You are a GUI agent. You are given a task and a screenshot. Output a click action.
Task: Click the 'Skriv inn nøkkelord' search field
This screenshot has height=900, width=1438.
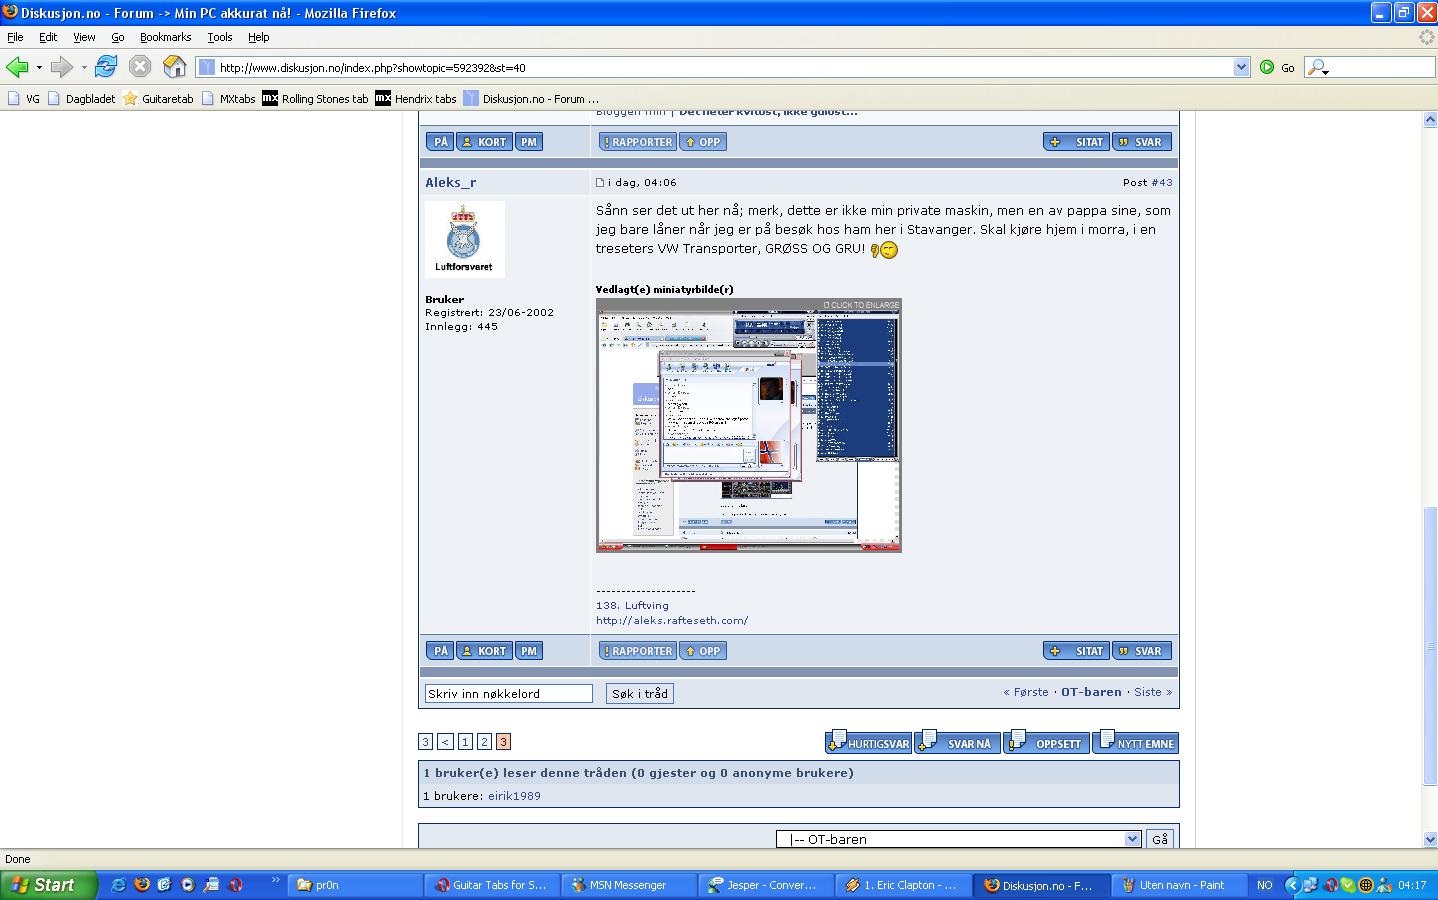click(x=509, y=693)
